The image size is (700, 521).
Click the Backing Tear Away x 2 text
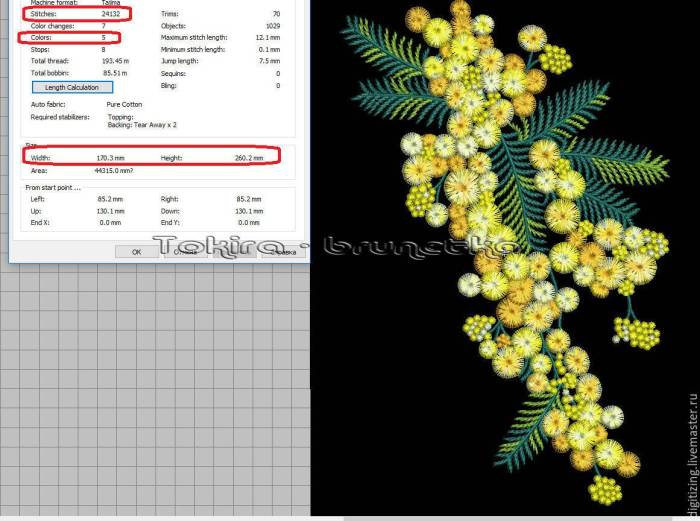(x=140, y=124)
